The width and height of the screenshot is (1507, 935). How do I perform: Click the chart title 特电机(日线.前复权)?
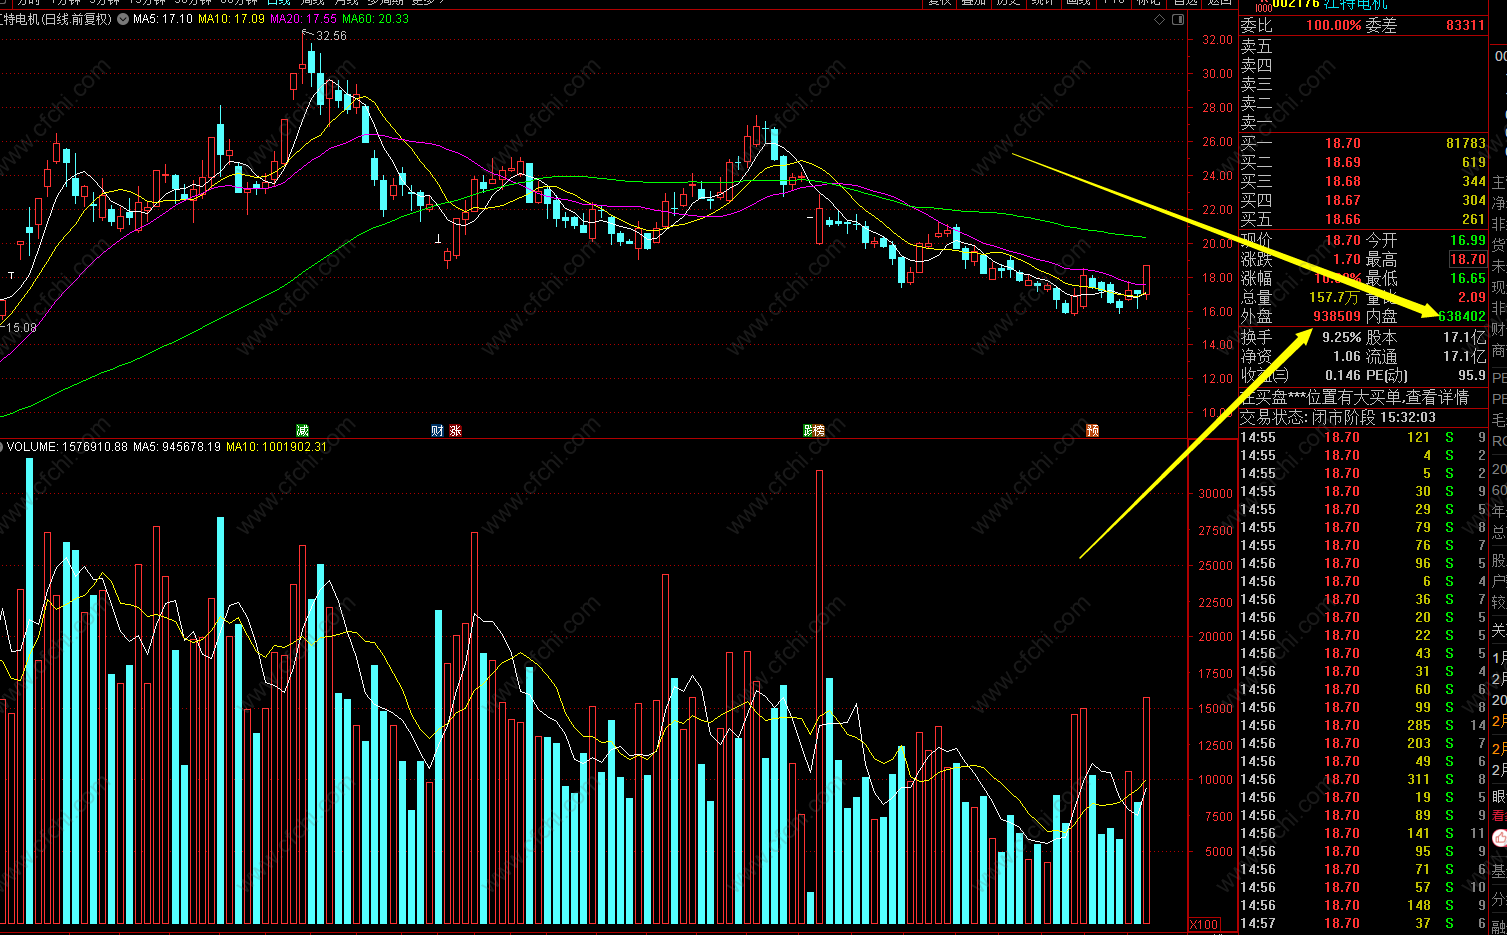click(x=56, y=19)
